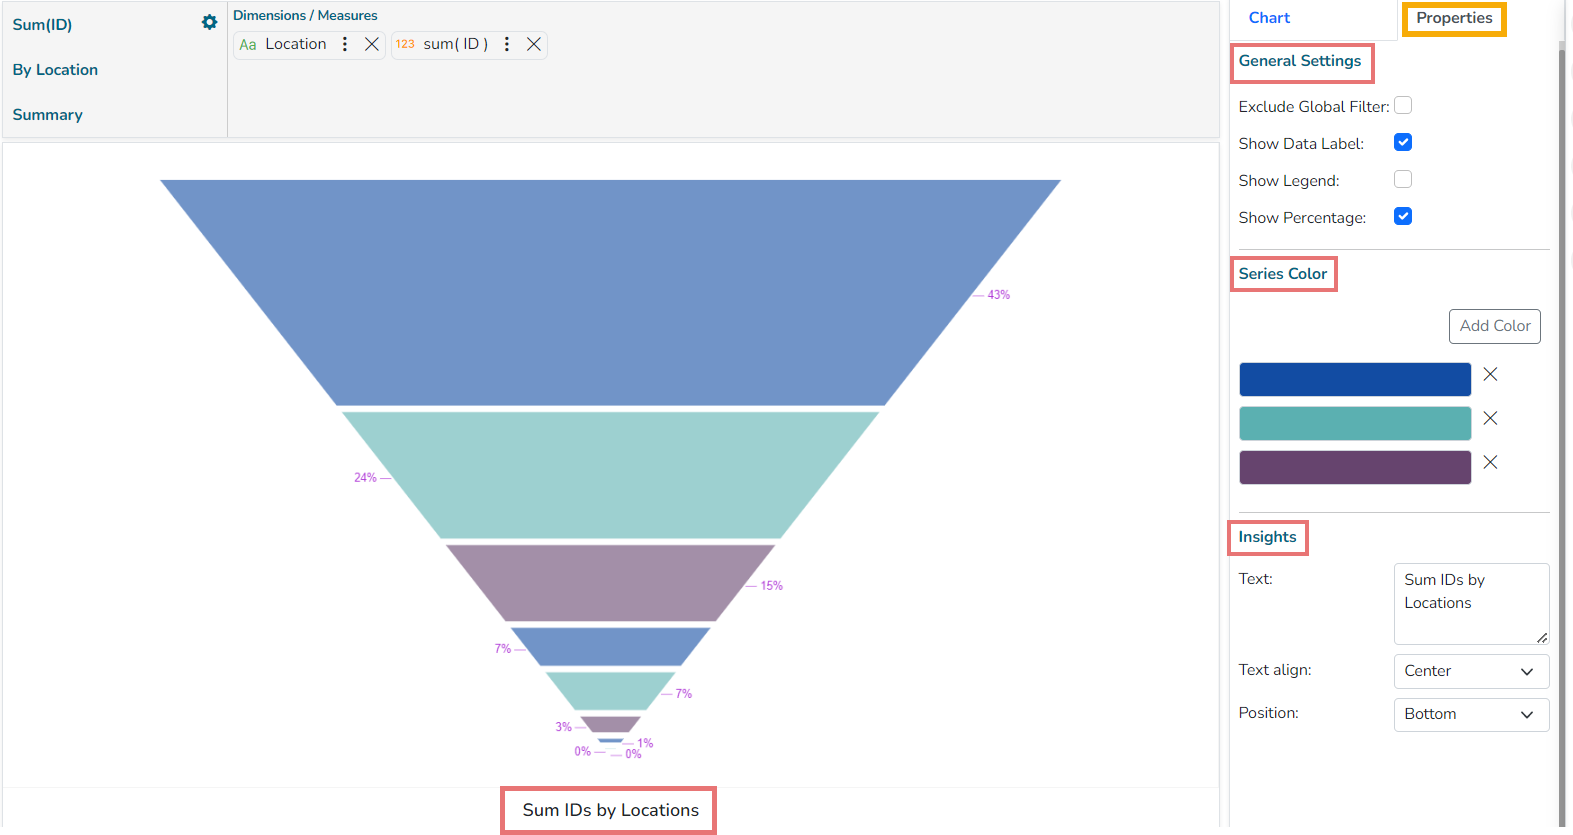Viewport: 1573px width, 835px height.
Task: Delete the dark blue series color
Action: pyautogui.click(x=1490, y=374)
